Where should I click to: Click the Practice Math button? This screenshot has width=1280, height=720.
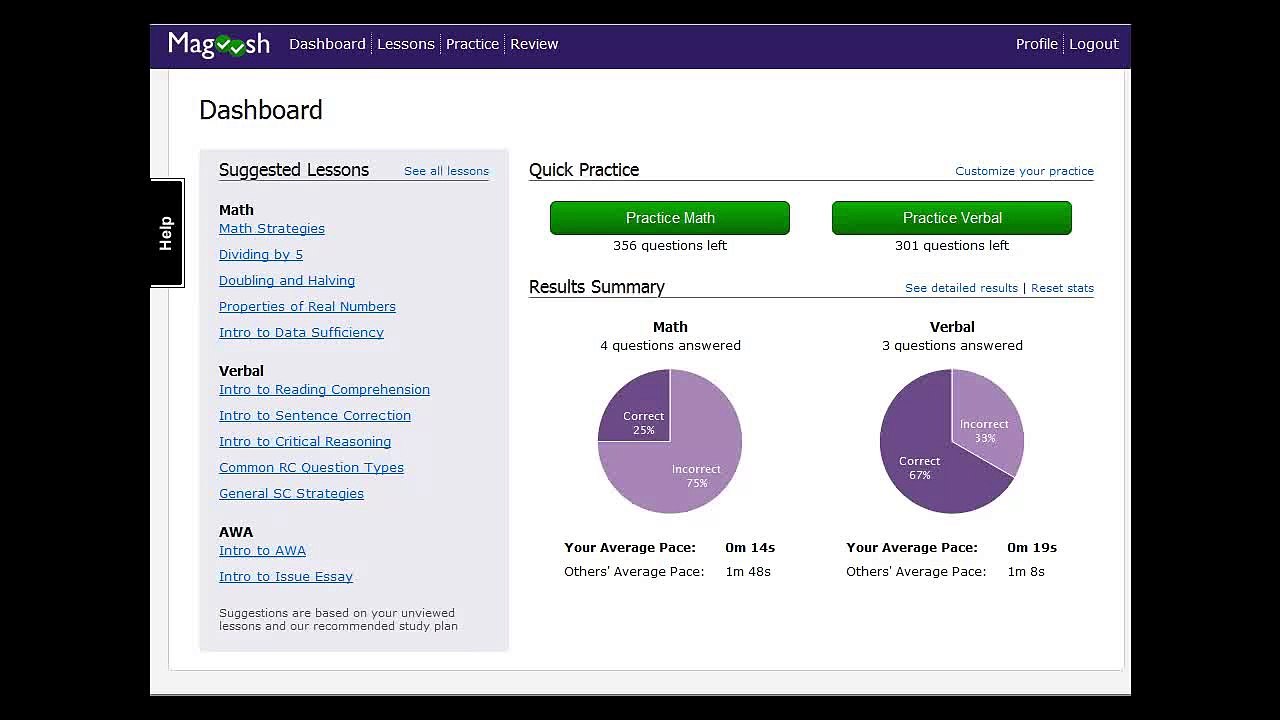point(670,218)
